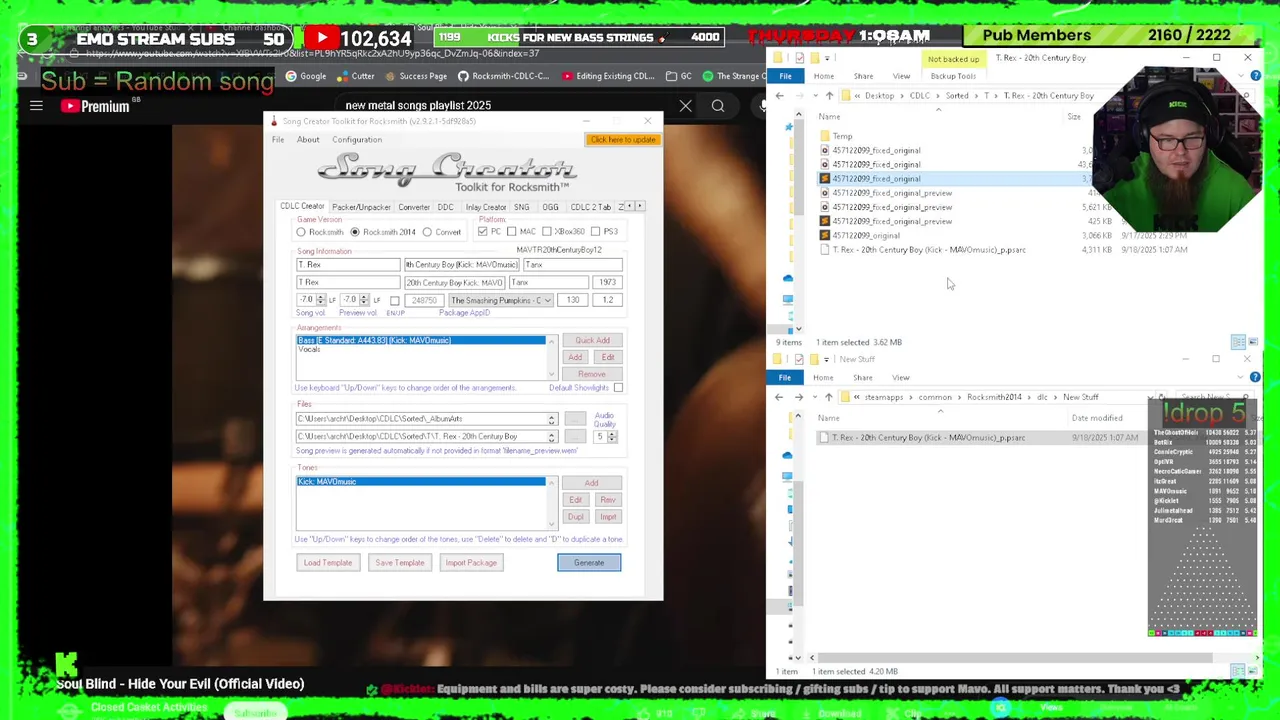Open album art path combo box

pos(551,419)
